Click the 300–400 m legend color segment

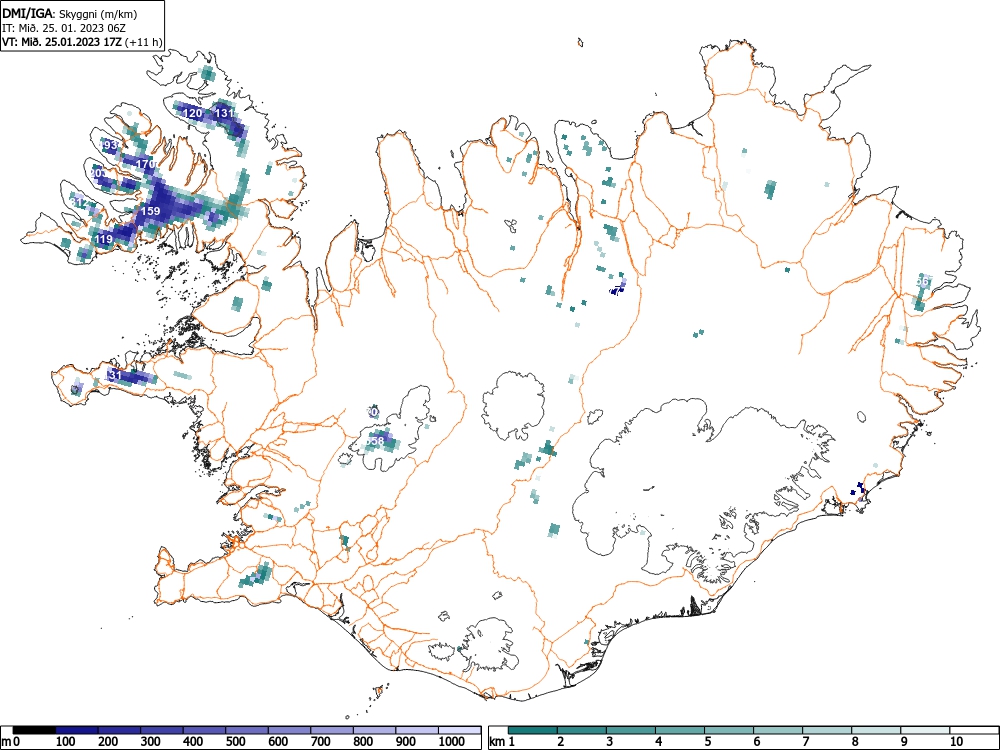(162, 730)
